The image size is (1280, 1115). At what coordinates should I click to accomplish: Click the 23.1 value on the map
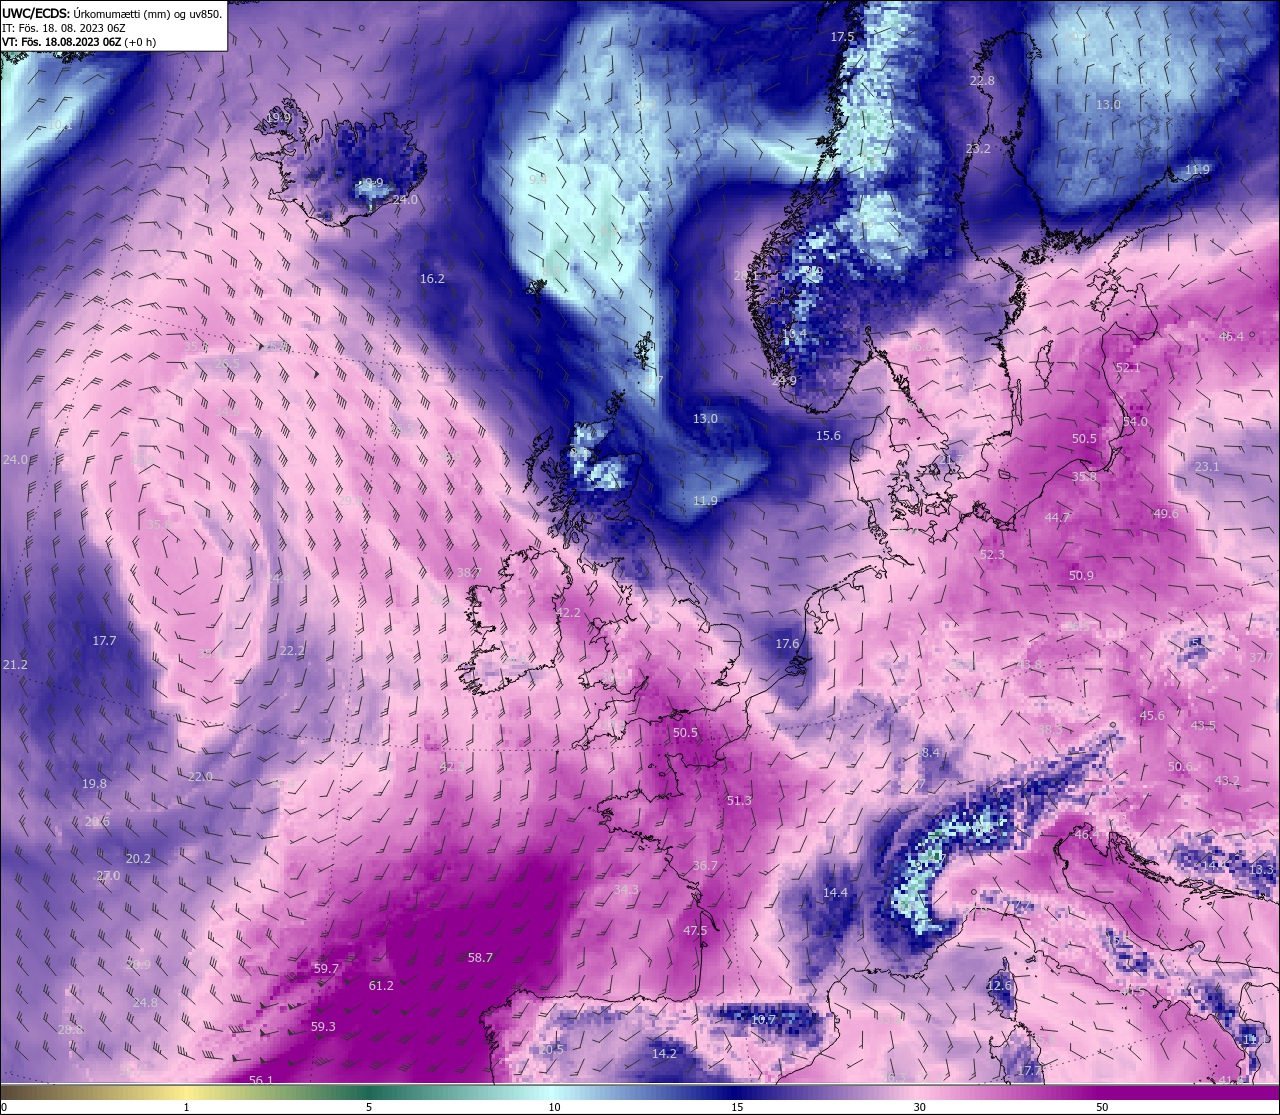coord(1207,467)
